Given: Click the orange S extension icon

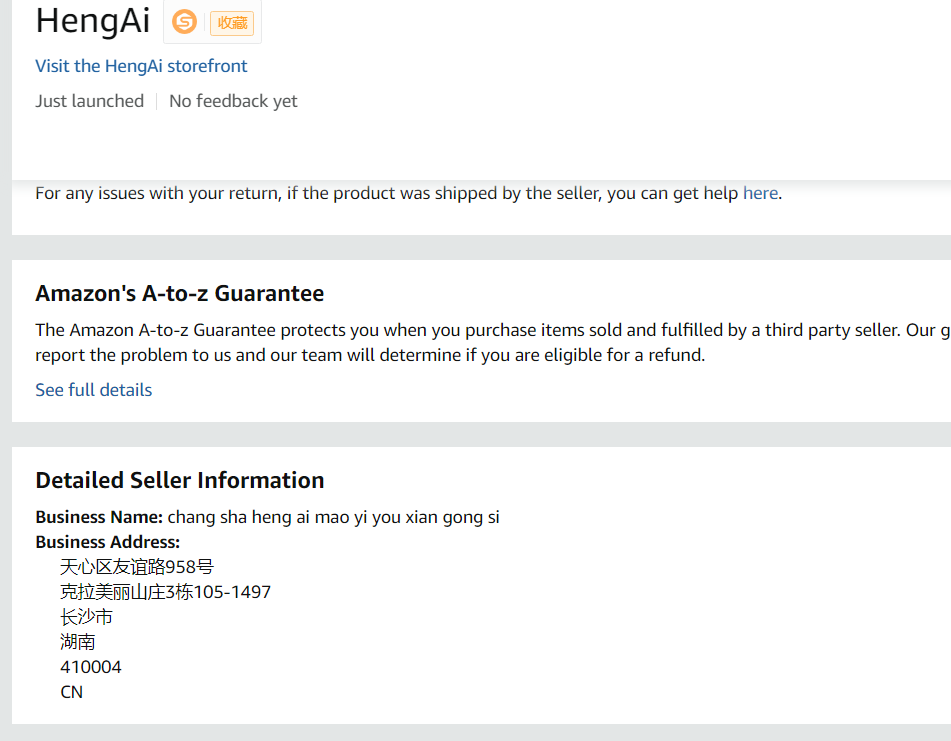Looking at the screenshot, I should click(x=184, y=22).
